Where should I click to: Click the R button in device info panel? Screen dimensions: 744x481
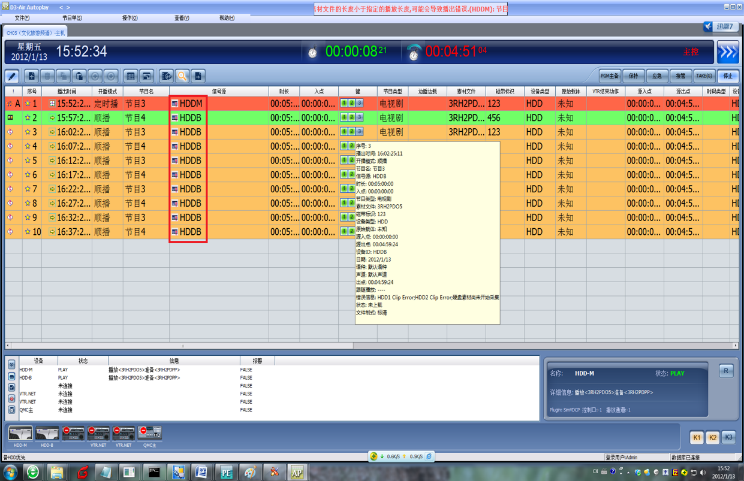point(725,370)
